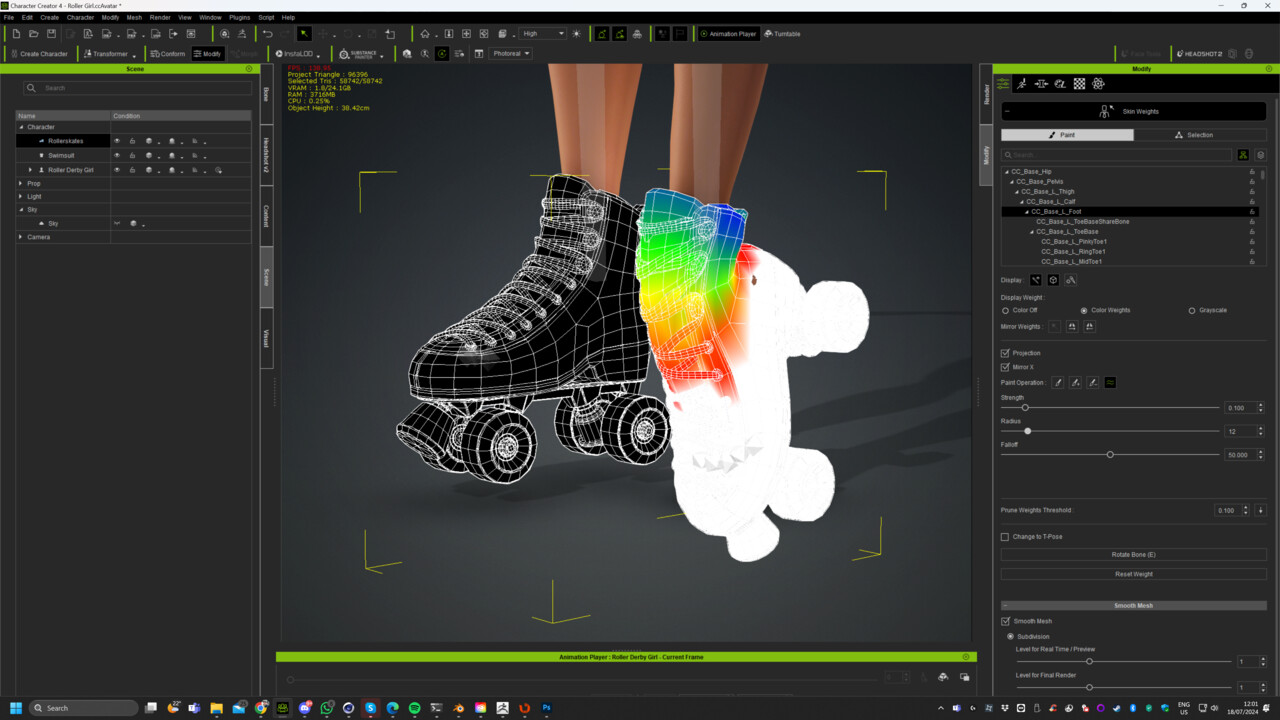Viewport: 1280px width, 720px height.
Task: Select Color Off display weight option
Action: point(1005,310)
